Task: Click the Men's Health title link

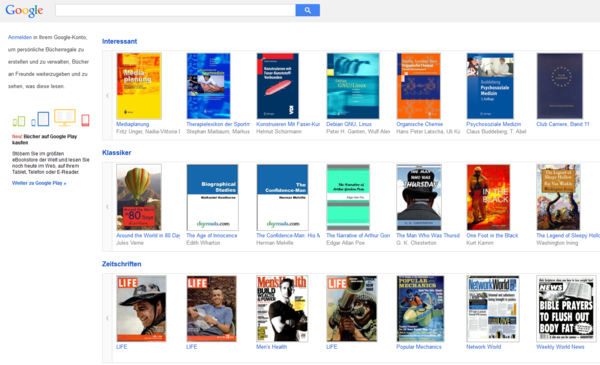Action: pos(272,347)
